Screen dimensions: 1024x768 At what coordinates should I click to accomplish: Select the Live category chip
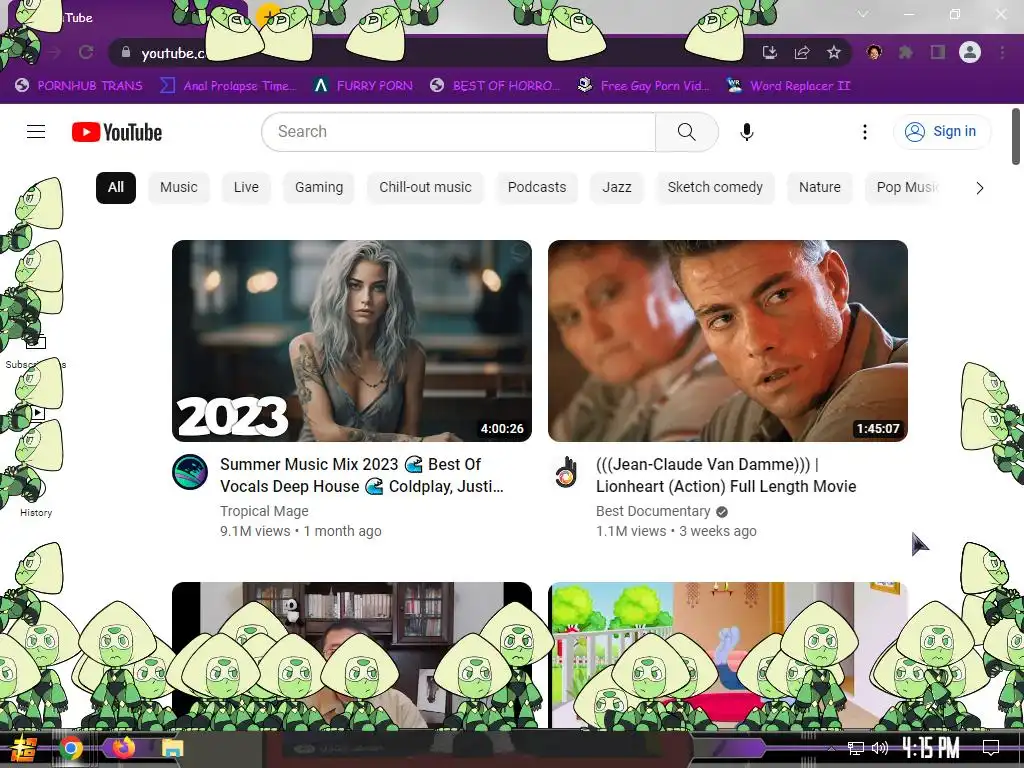[x=246, y=187]
